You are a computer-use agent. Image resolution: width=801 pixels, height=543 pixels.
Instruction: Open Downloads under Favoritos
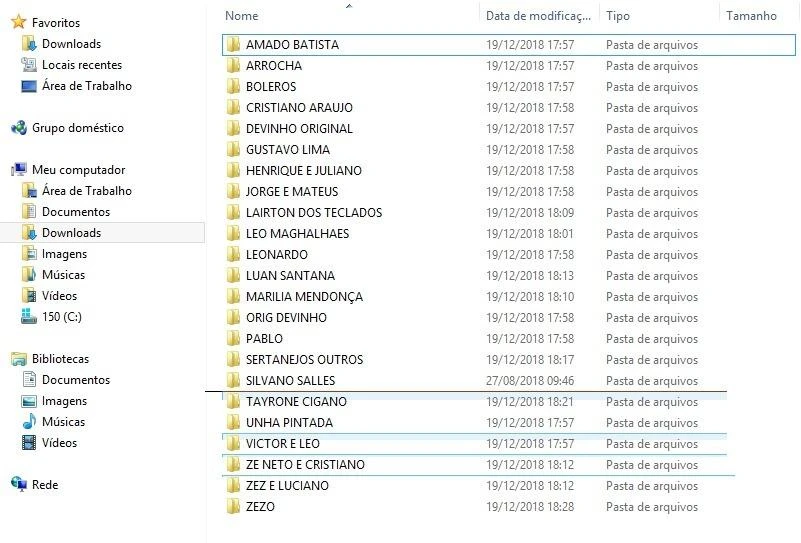(61, 44)
